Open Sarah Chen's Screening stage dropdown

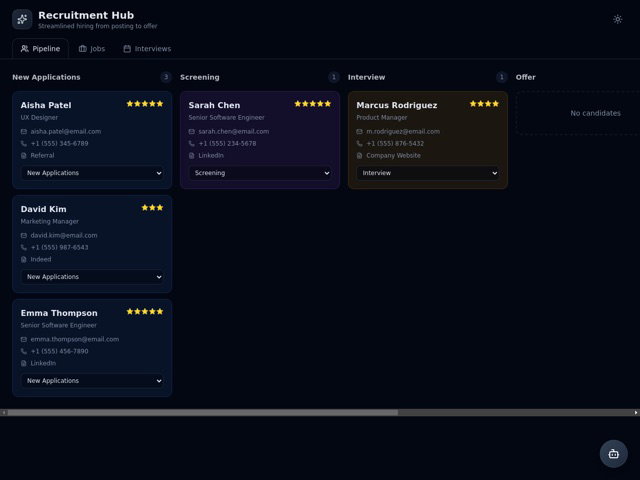click(260, 173)
